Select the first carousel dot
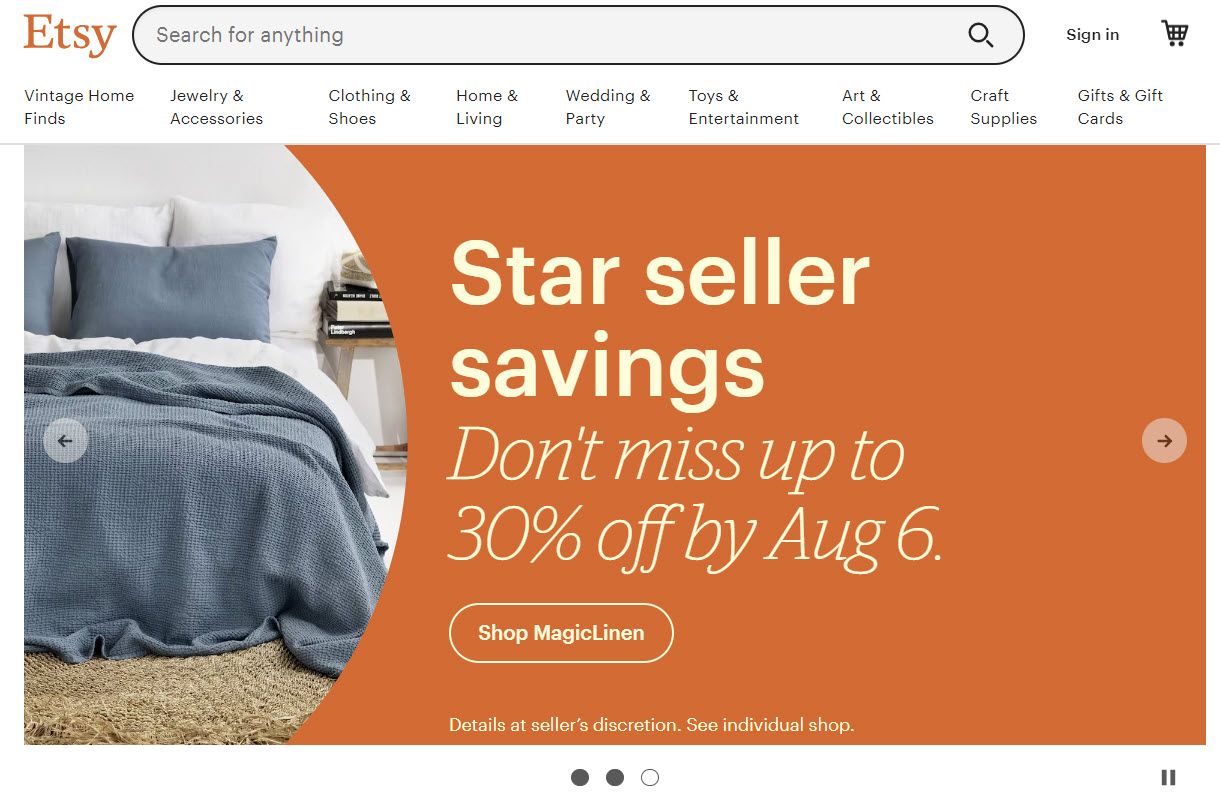The height and width of the screenshot is (800, 1220). (x=580, y=777)
